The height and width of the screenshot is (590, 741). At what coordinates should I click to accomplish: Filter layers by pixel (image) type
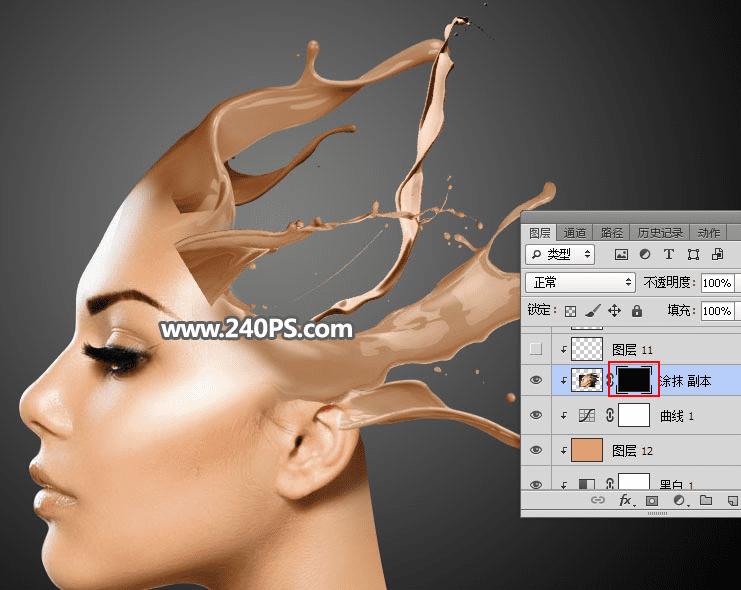(621, 254)
